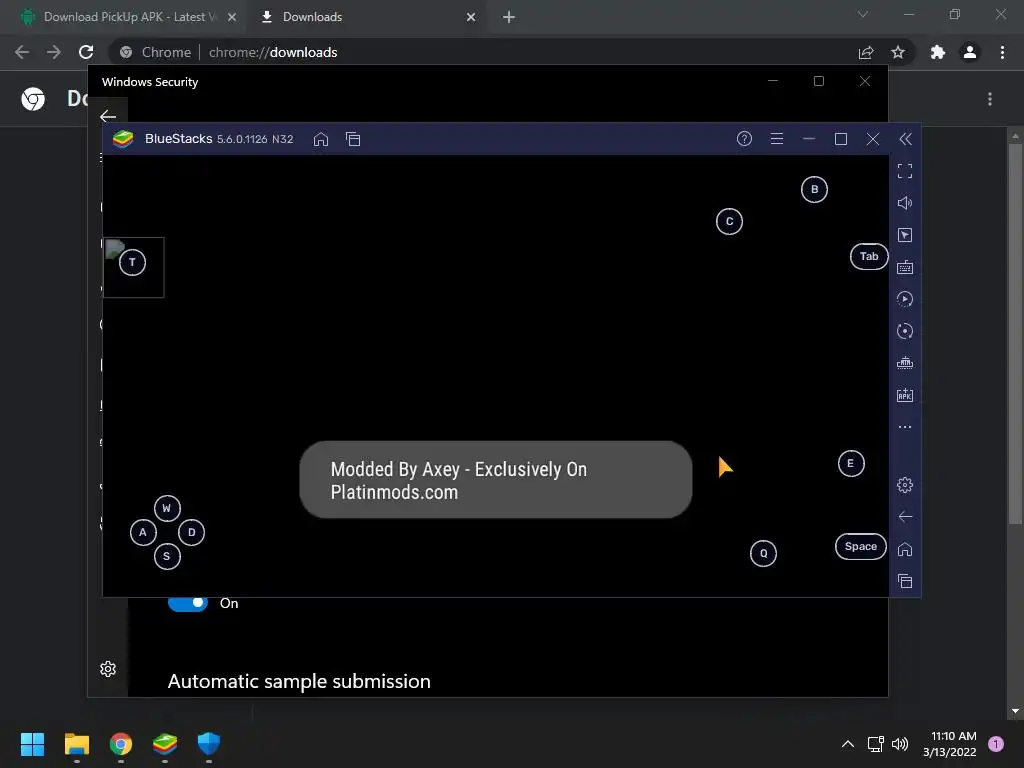The image size is (1024, 768).
Task: Open notification badge in system tray
Action: pyautogui.click(x=996, y=744)
